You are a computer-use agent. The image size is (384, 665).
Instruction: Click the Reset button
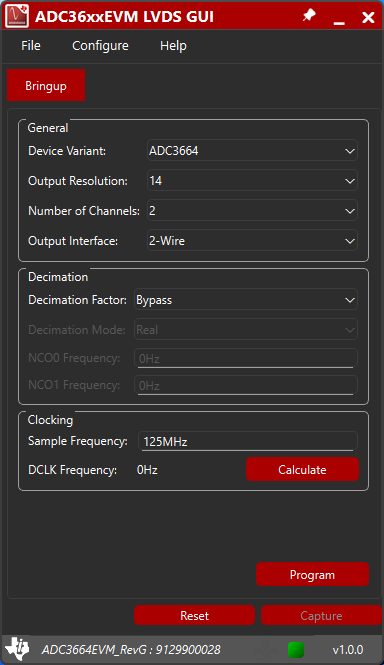pos(194,615)
